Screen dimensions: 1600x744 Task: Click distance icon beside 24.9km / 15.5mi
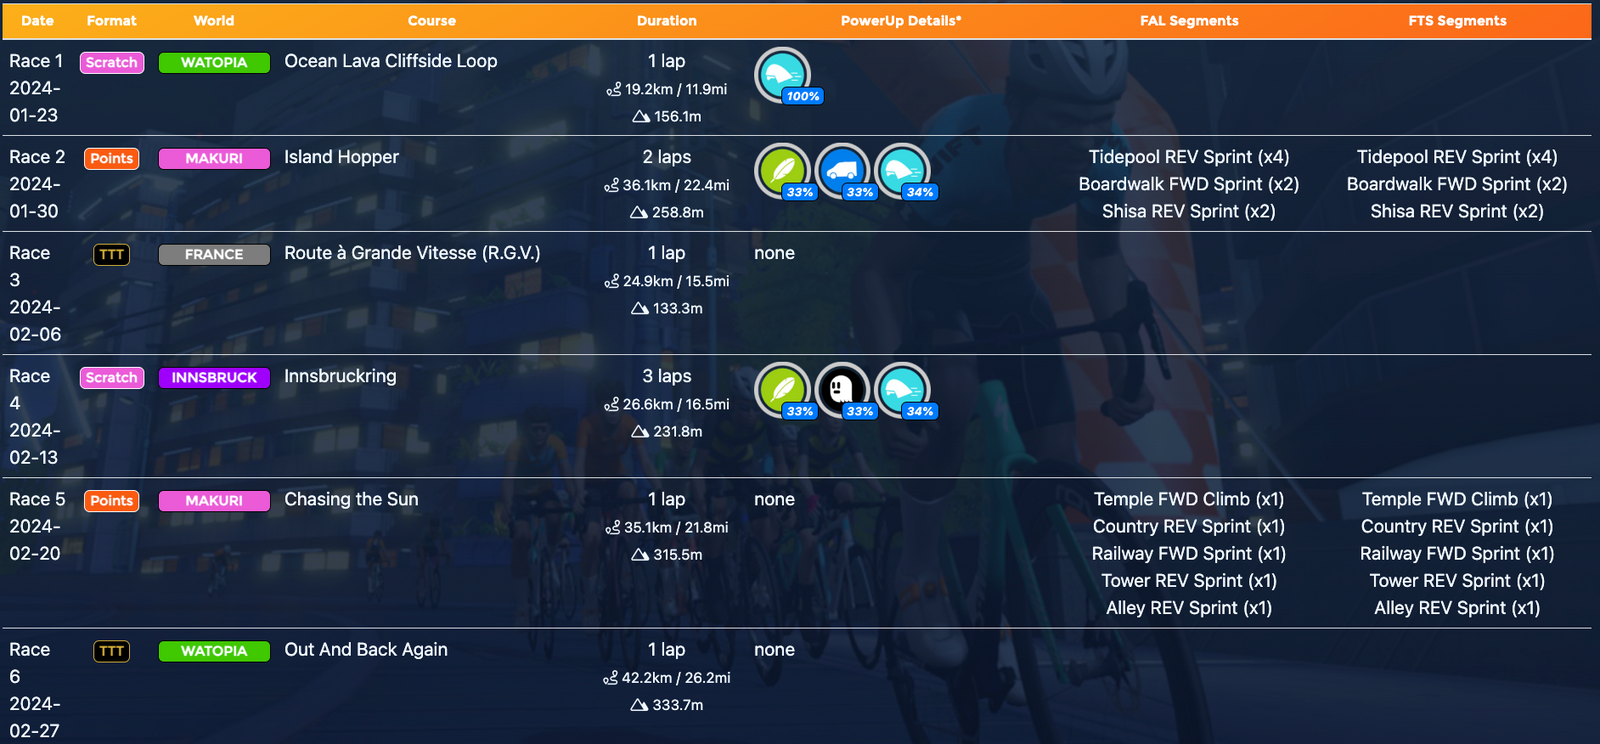pyautogui.click(x=612, y=282)
